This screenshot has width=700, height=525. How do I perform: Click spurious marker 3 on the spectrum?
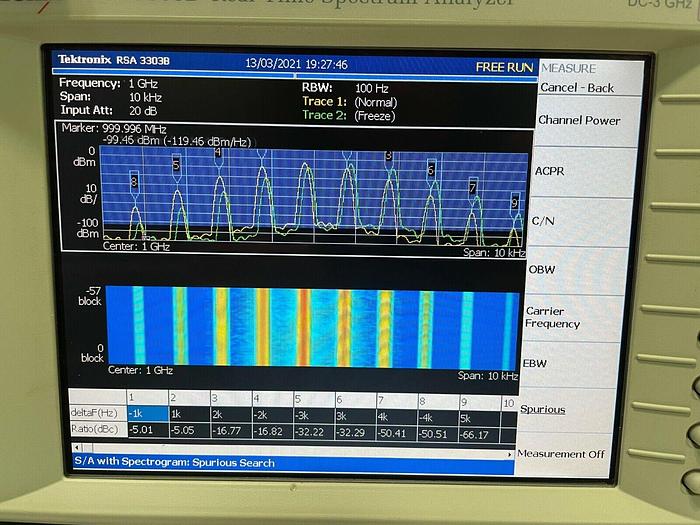point(389,157)
